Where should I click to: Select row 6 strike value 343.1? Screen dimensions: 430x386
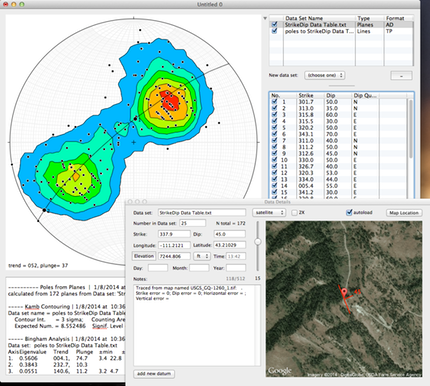click(306, 134)
